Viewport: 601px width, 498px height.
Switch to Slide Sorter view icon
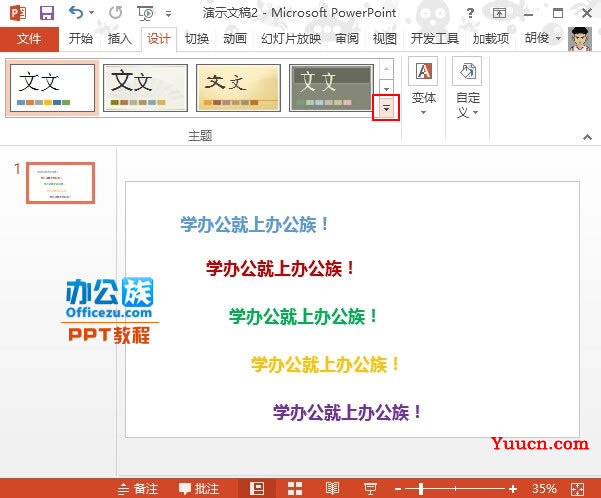pos(295,489)
